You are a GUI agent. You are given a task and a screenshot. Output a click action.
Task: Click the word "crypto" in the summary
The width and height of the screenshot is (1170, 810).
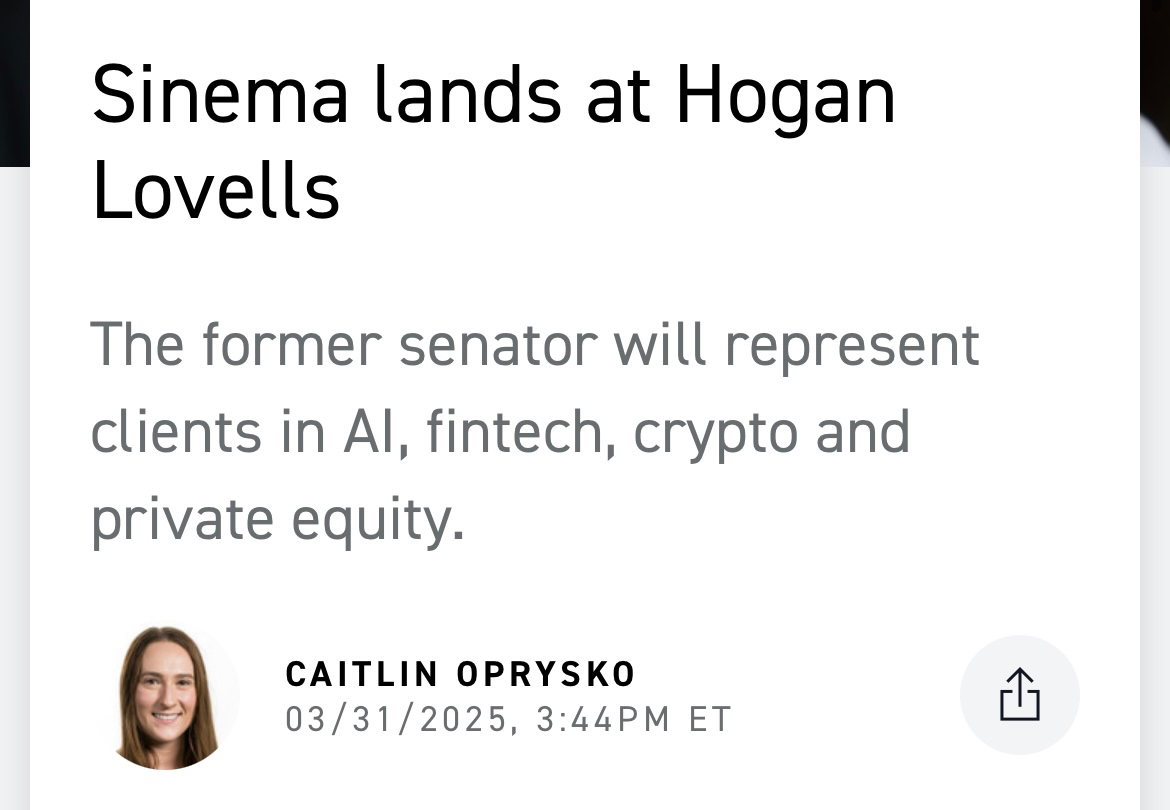(716, 432)
